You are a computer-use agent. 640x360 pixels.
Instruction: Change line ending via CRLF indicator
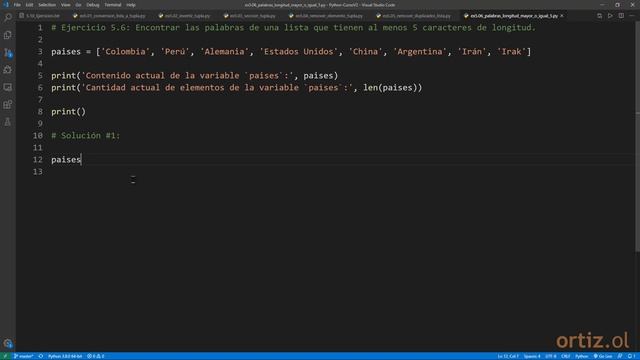[x=565, y=356]
